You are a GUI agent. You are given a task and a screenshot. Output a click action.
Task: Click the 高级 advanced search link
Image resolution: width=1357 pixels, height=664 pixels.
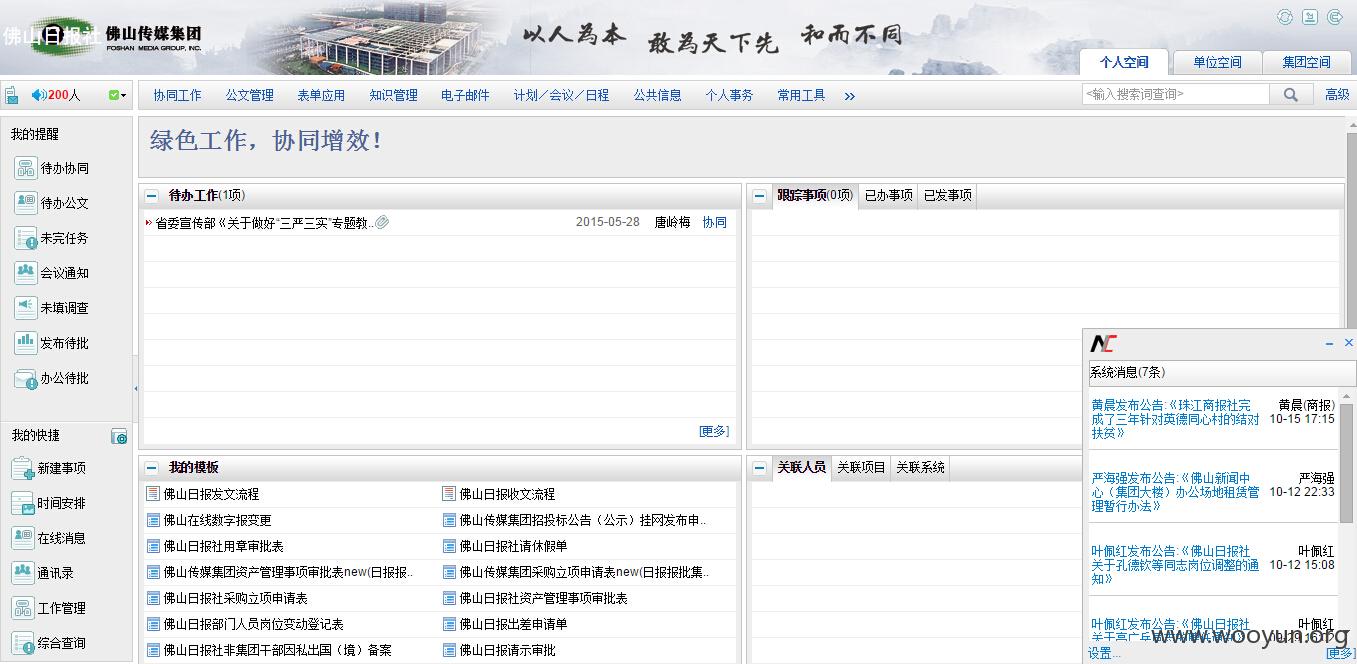(1337, 95)
